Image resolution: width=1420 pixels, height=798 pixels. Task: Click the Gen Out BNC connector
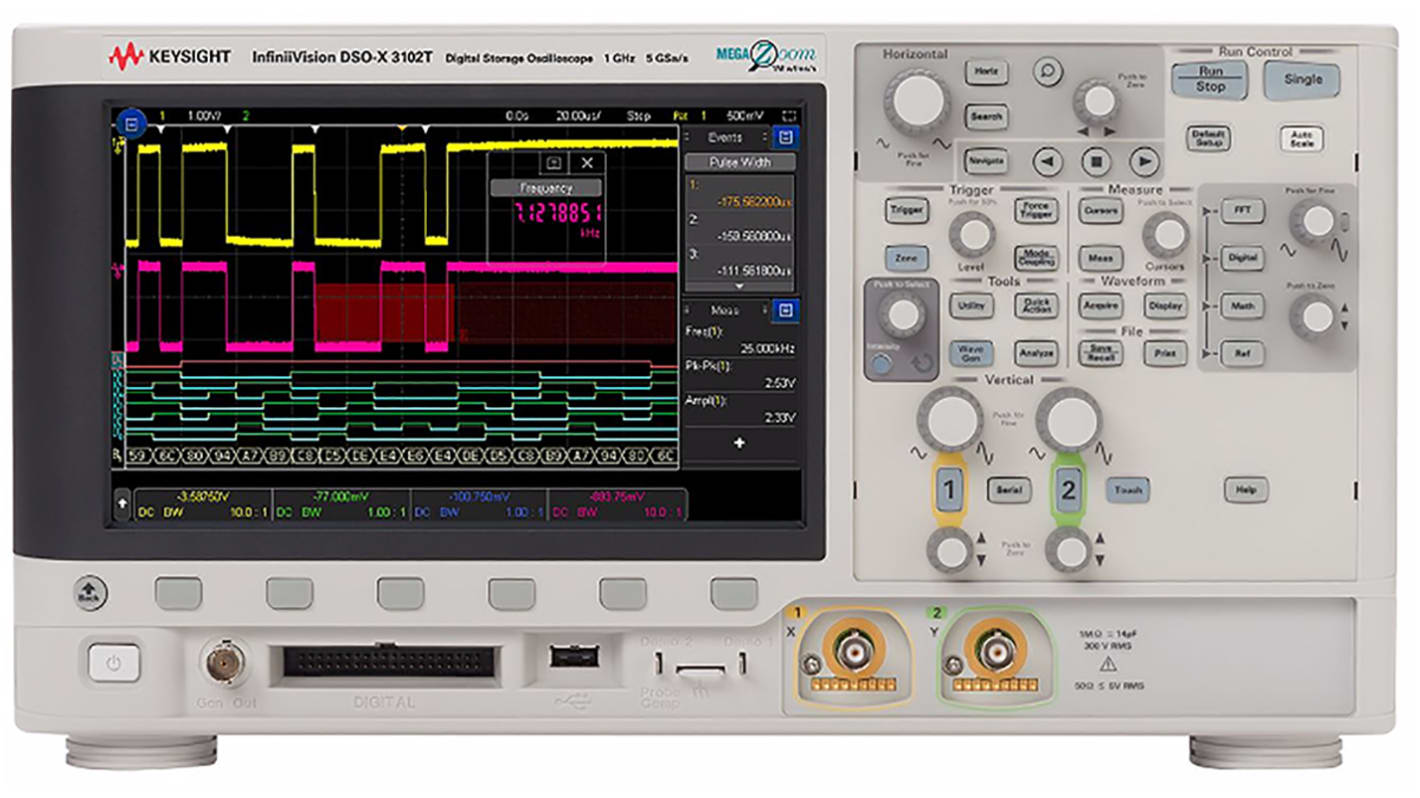click(x=225, y=661)
